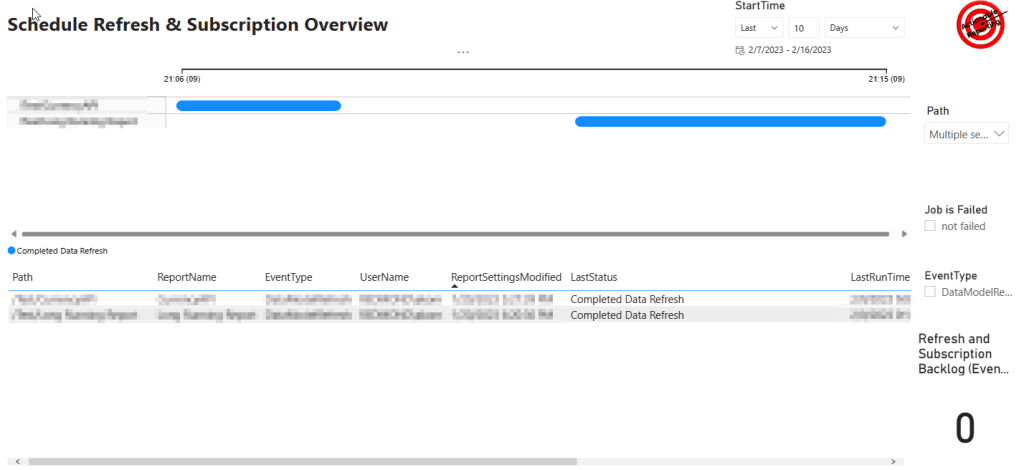Open the 'Last' relative date dropdown
This screenshot has width=1024, height=470.
point(758,28)
